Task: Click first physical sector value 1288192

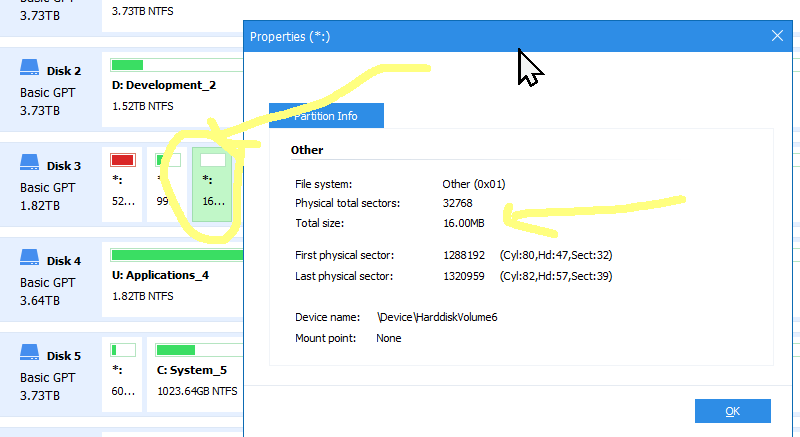Action: 464,255
